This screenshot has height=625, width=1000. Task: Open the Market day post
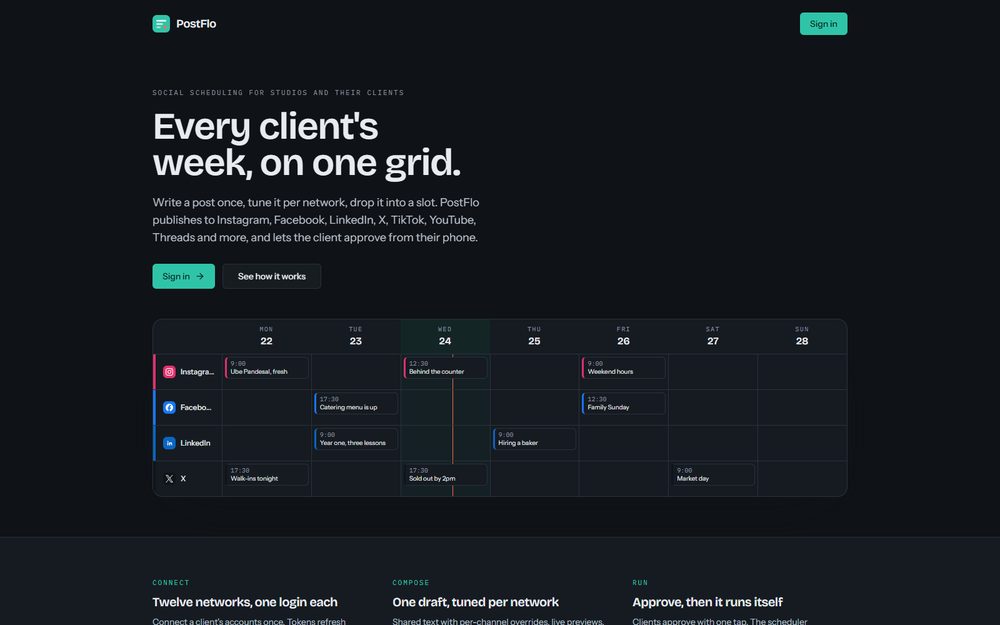pos(713,475)
